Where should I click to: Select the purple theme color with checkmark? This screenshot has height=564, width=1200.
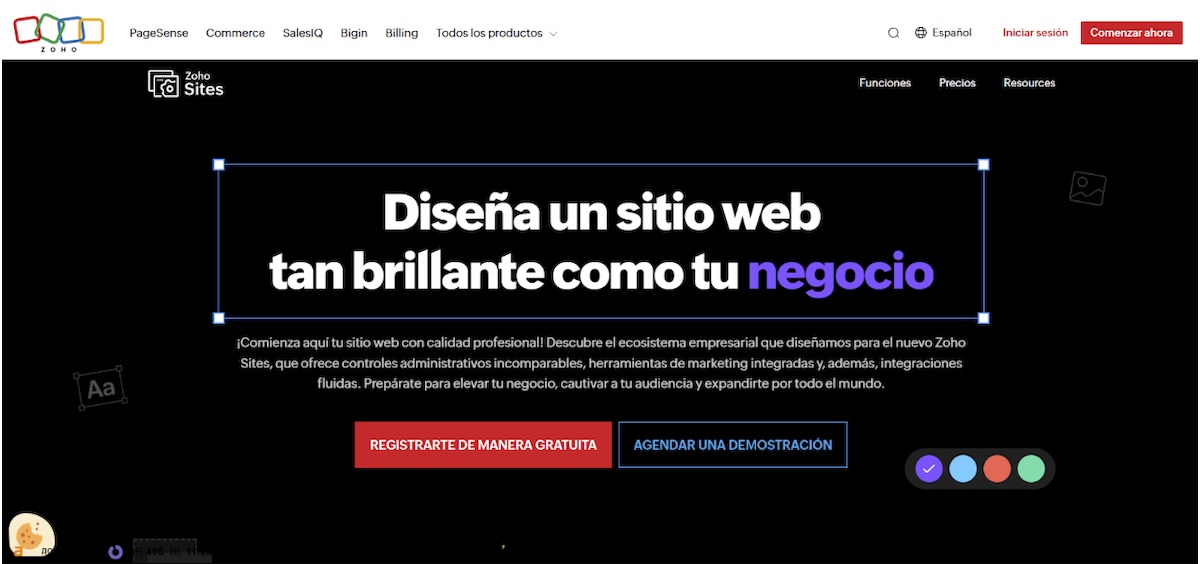click(x=929, y=468)
